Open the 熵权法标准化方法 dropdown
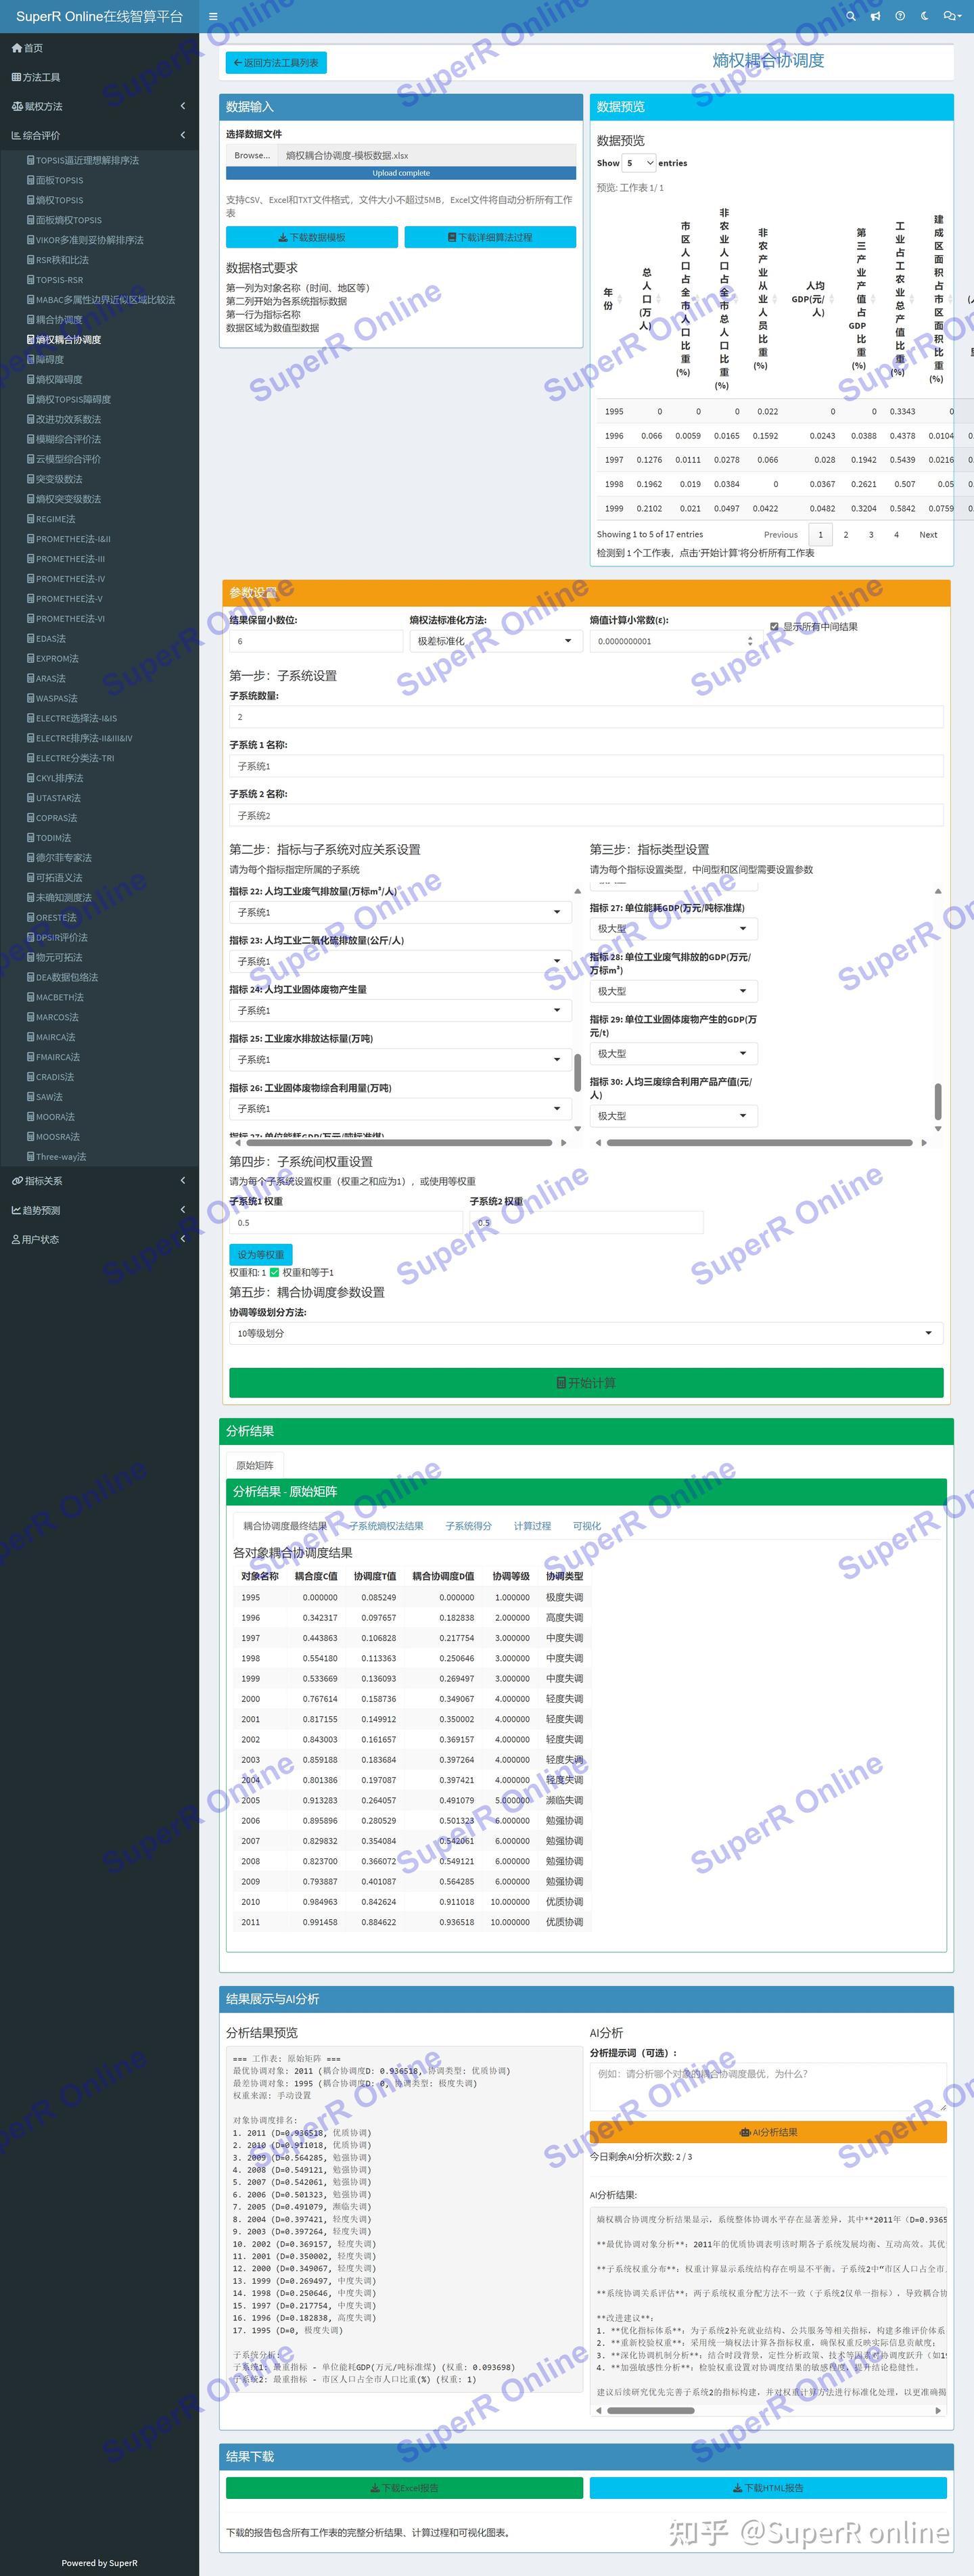This screenshot has height=2576, width=974. [x=495, y=641]
